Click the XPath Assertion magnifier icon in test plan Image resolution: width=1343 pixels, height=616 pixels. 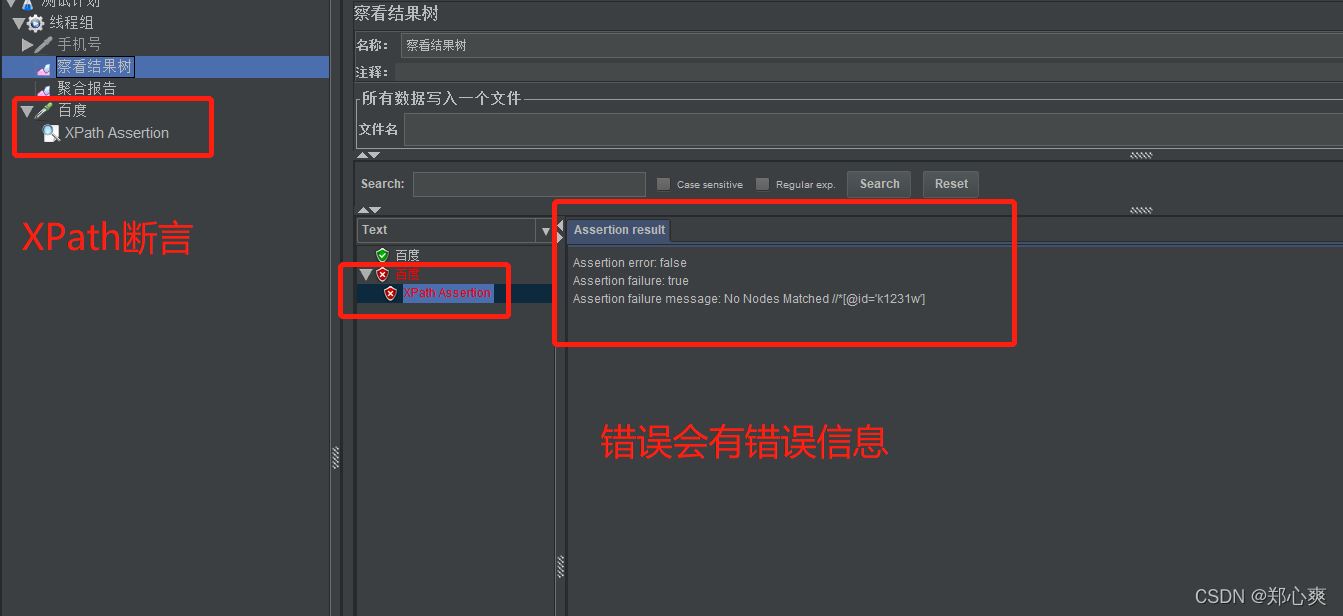coord(51,133)
